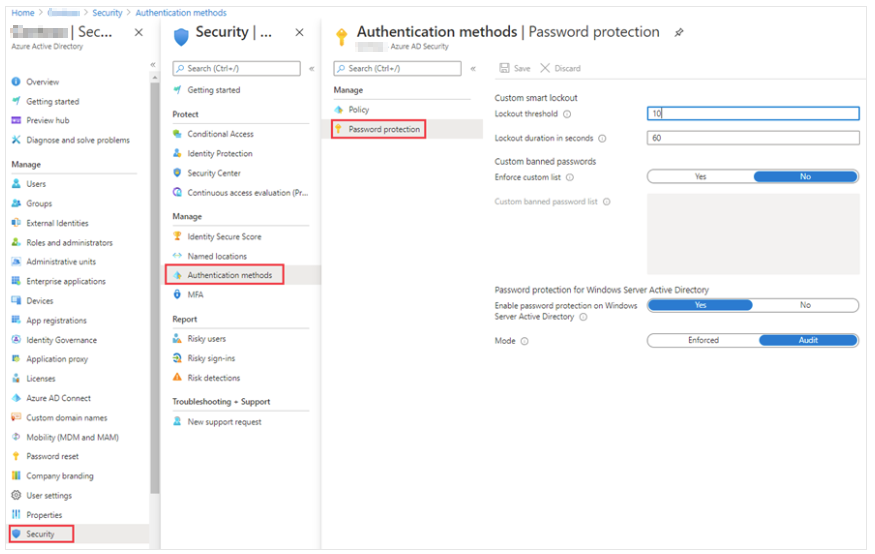Open the Security breadcrumb link
Viewport: 875px width, 554px height.
coord(107,13)
